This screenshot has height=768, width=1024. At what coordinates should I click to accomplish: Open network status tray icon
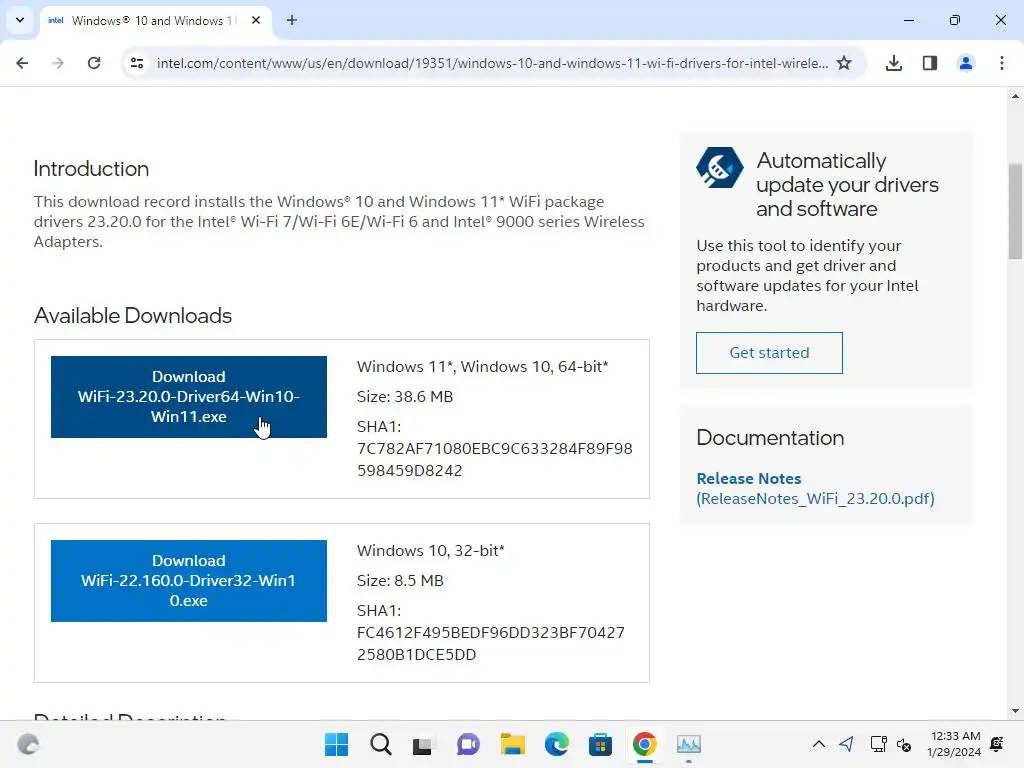pyautogui.click(x=878, y=744)
